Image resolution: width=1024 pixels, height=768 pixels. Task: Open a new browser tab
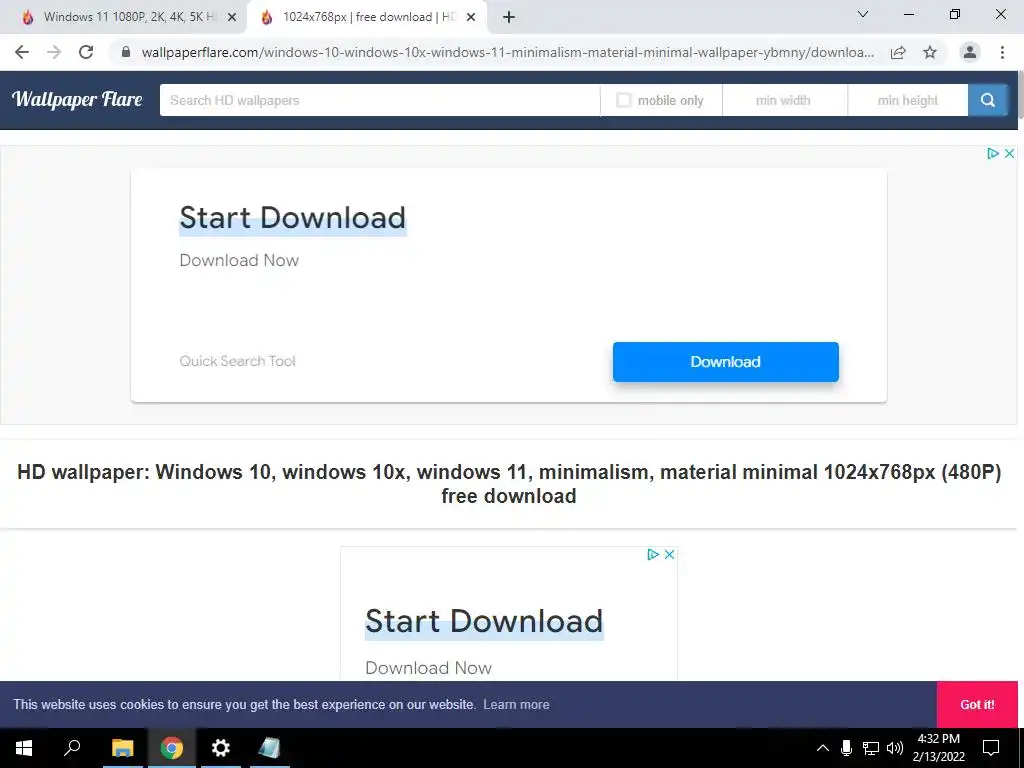point(509,17)
